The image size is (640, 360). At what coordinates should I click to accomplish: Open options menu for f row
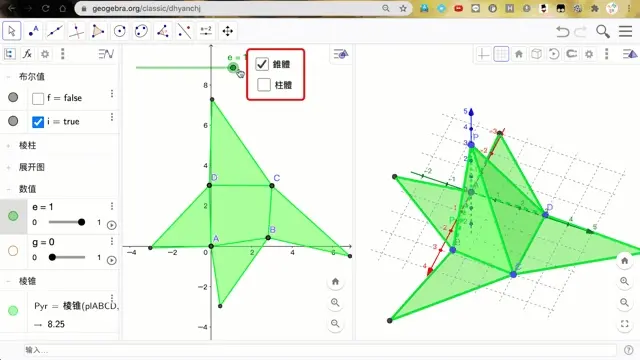click(112, 94)
